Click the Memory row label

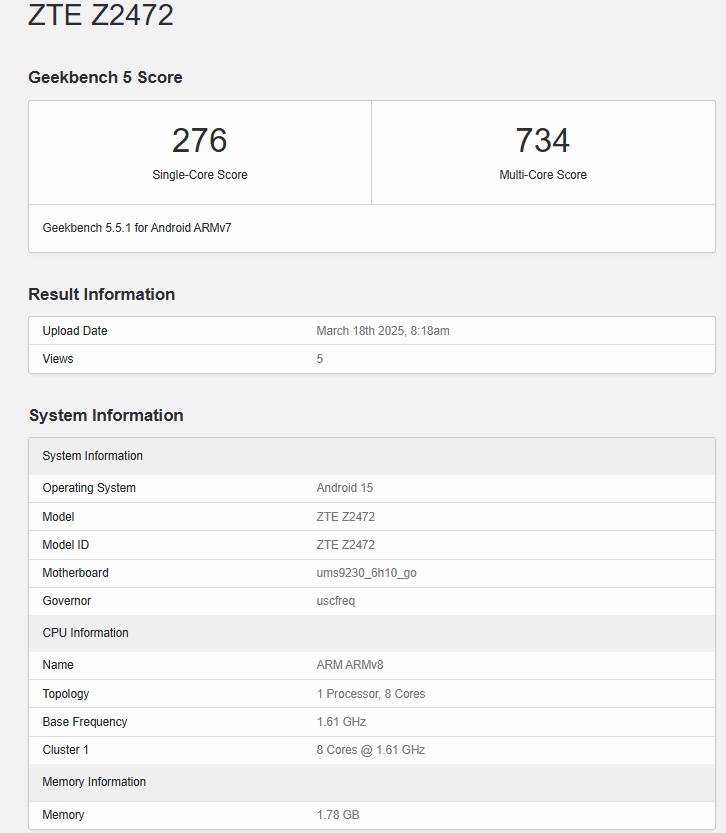[63, 815]
